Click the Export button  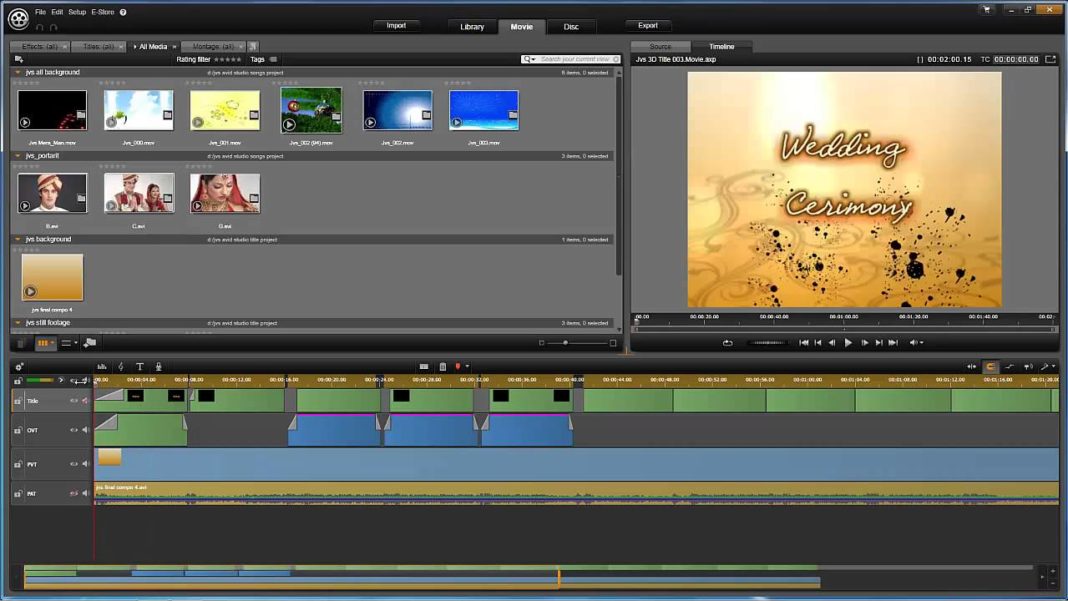648,26
